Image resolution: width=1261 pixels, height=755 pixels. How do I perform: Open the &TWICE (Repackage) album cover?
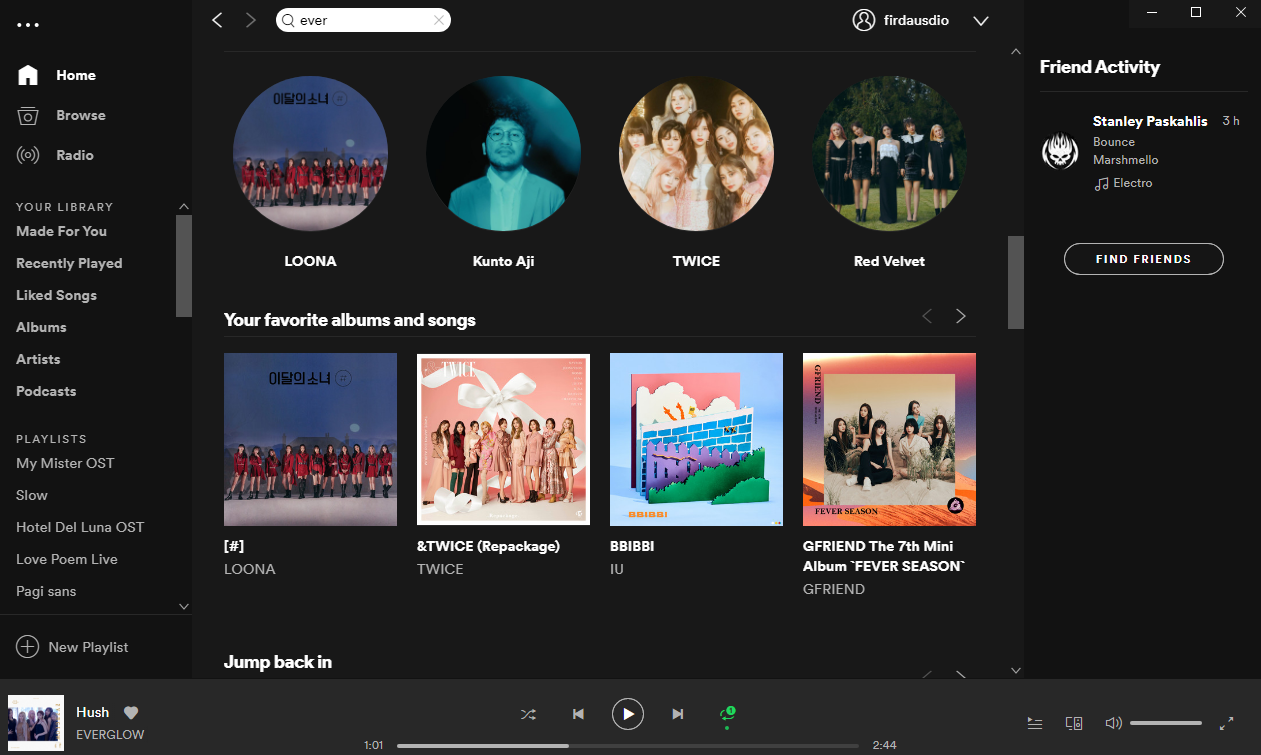503,439
